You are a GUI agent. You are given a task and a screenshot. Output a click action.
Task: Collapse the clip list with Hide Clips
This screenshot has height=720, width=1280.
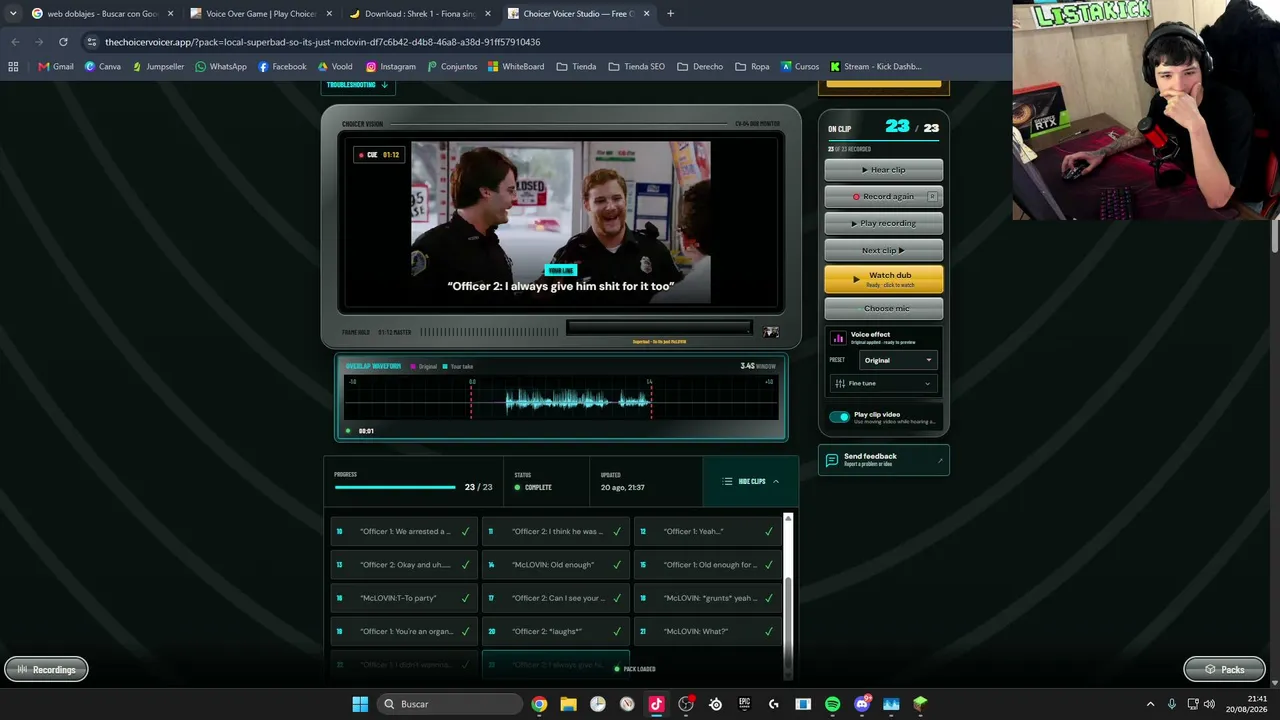(x=751, y=481)
